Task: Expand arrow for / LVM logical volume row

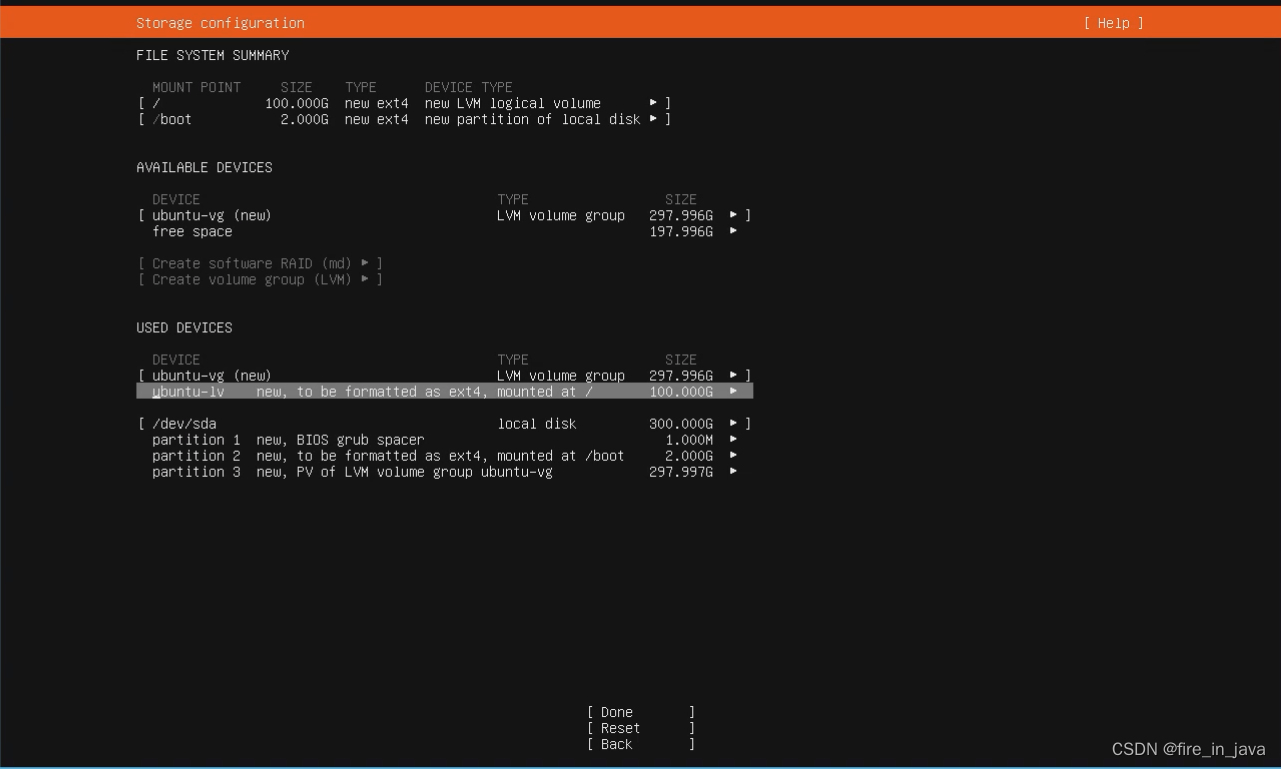Action: click(x=653, y=103)
